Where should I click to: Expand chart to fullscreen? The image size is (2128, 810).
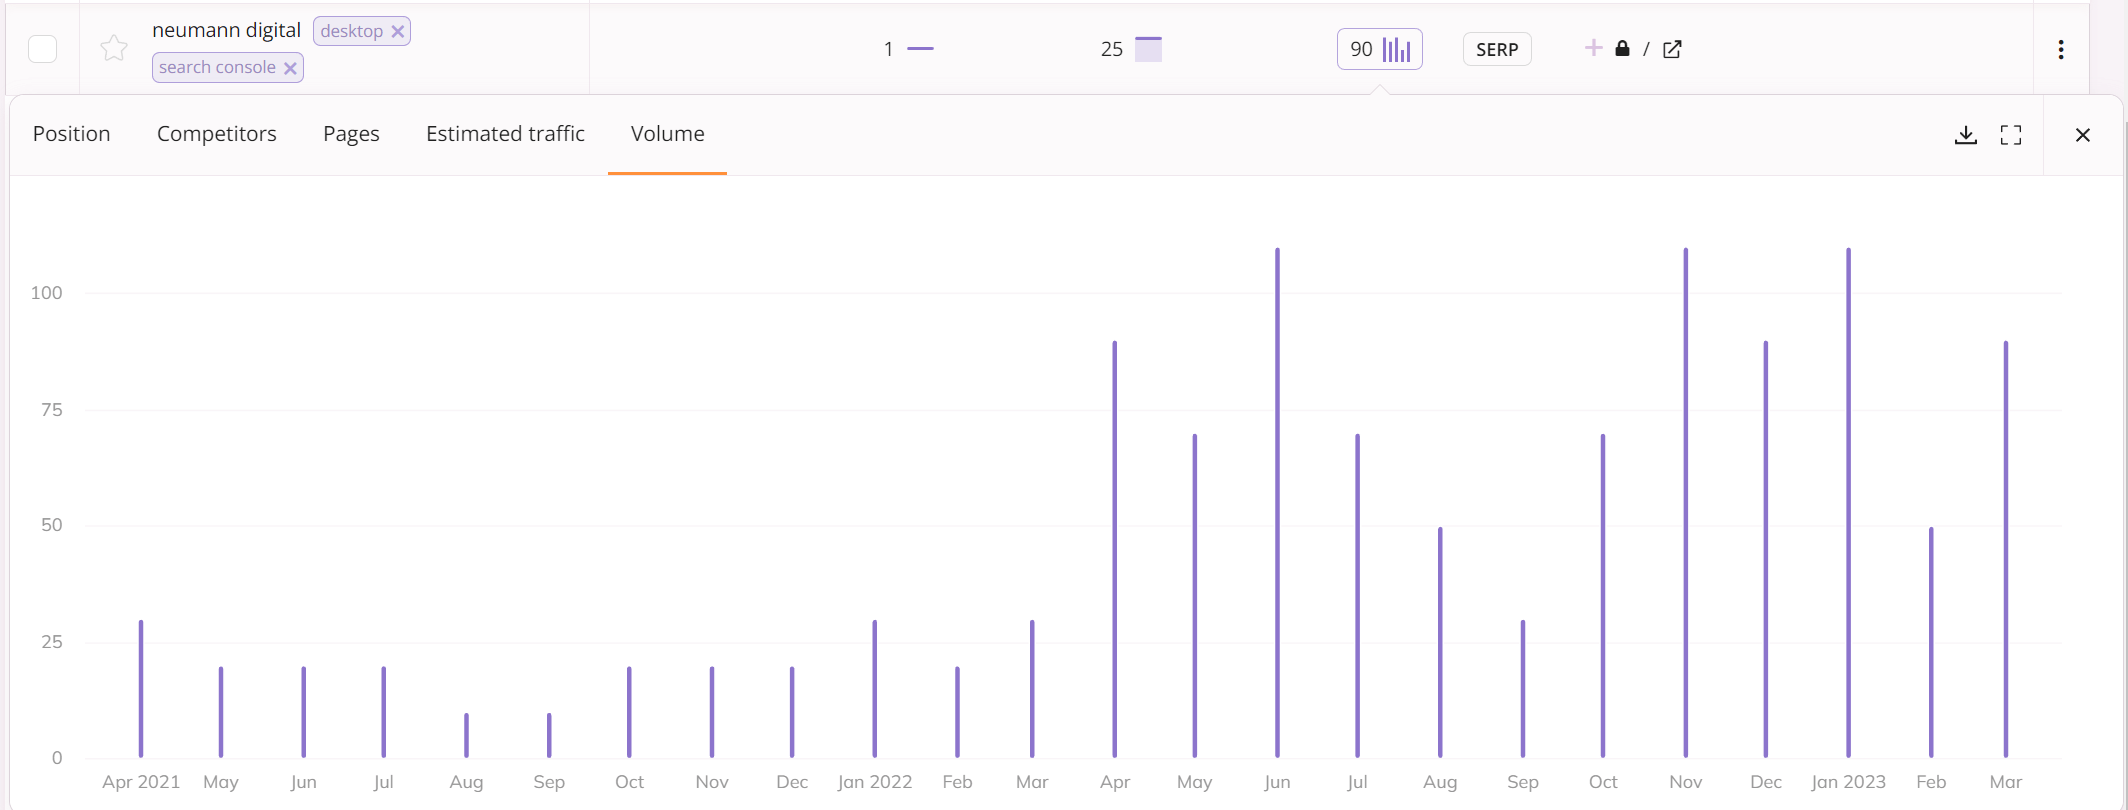(x=2011, y=135)
